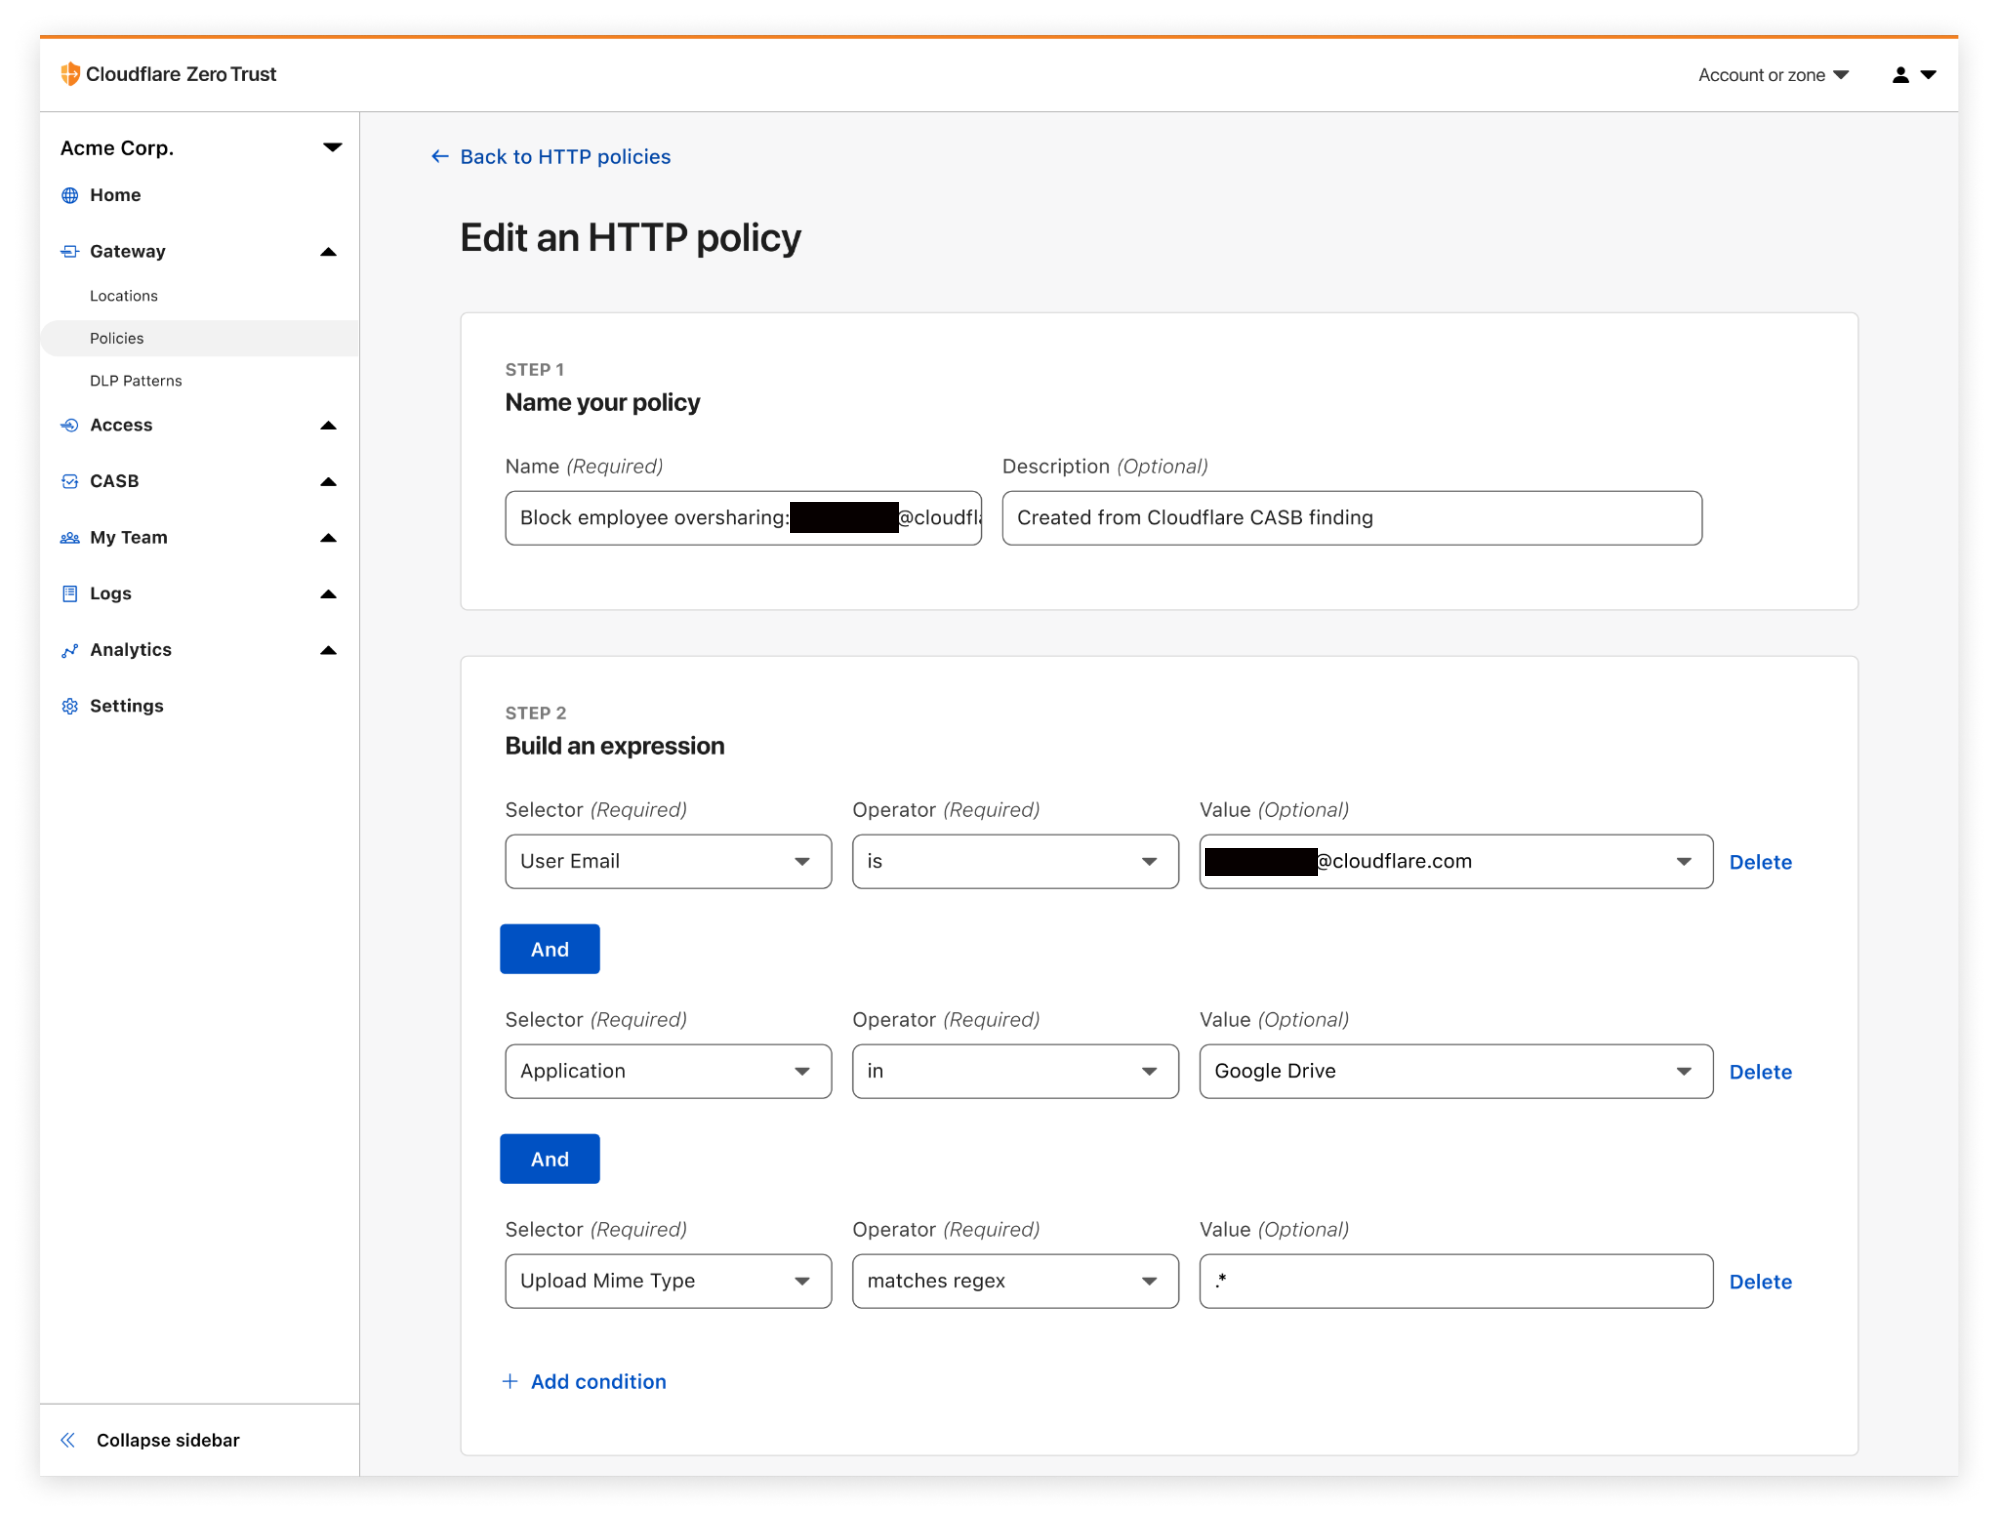The height and width of the screenshot is (1522, 1999).
Task: Click Add condition link
Action: (x=598, y=1381)
